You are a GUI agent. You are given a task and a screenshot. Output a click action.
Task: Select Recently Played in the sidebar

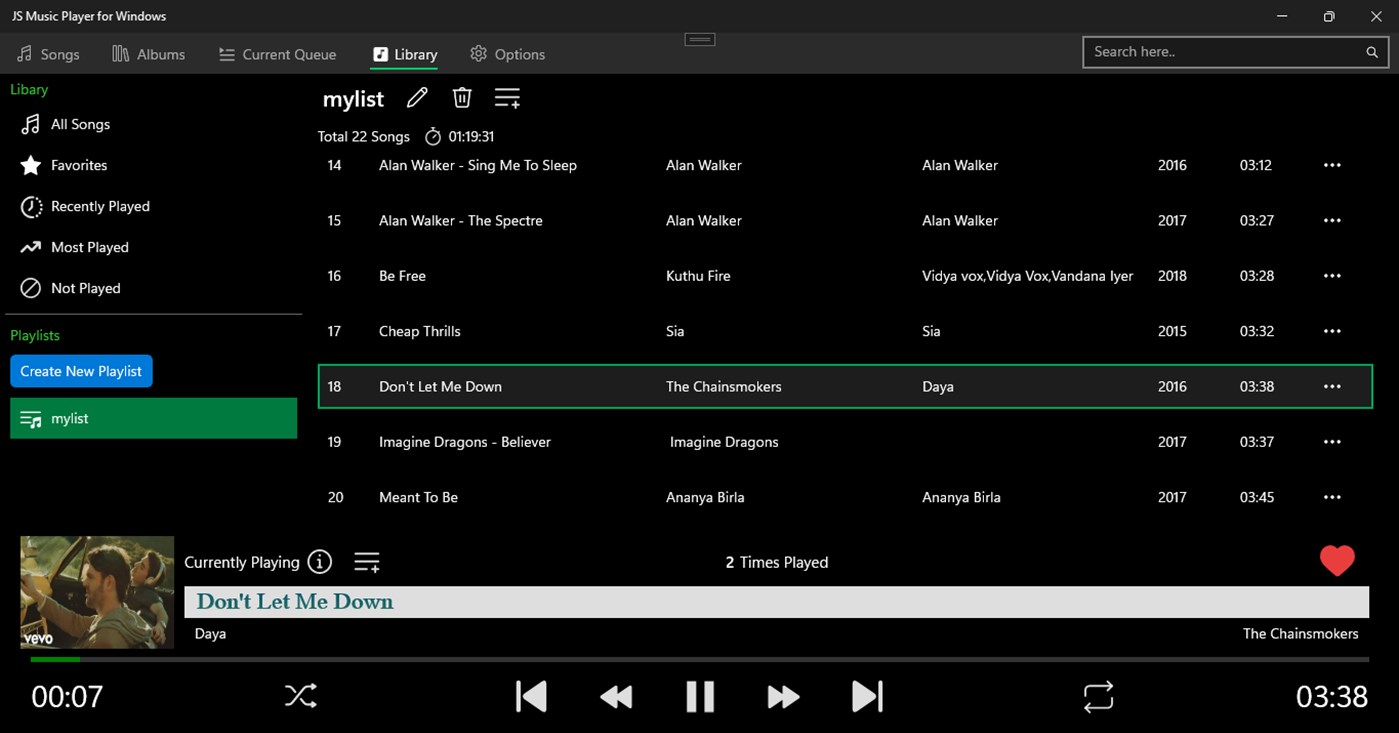coord(100,206)
